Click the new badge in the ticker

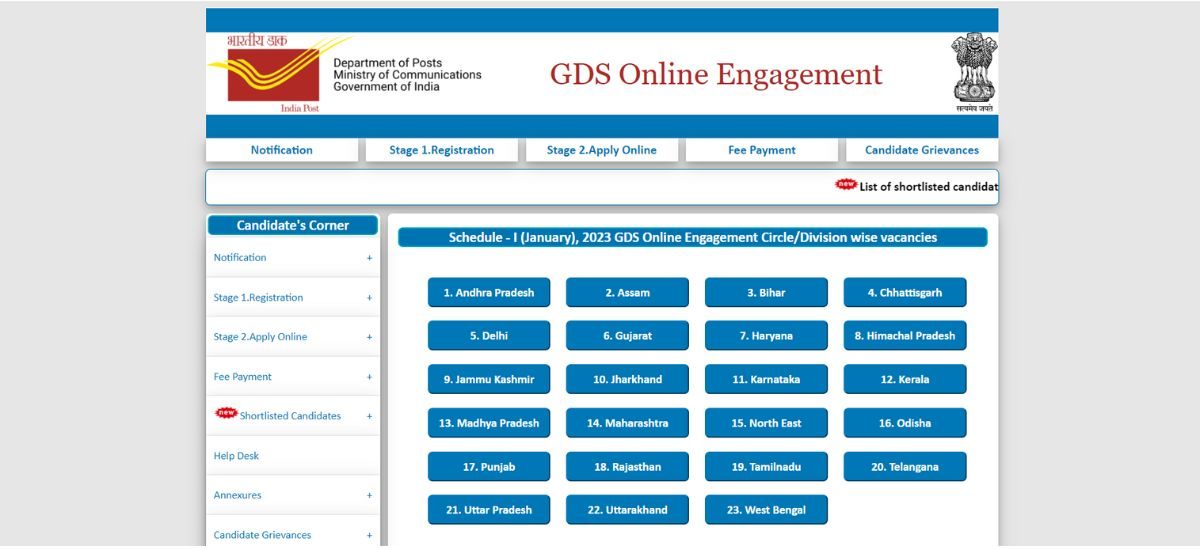click(x=846, y=185)
